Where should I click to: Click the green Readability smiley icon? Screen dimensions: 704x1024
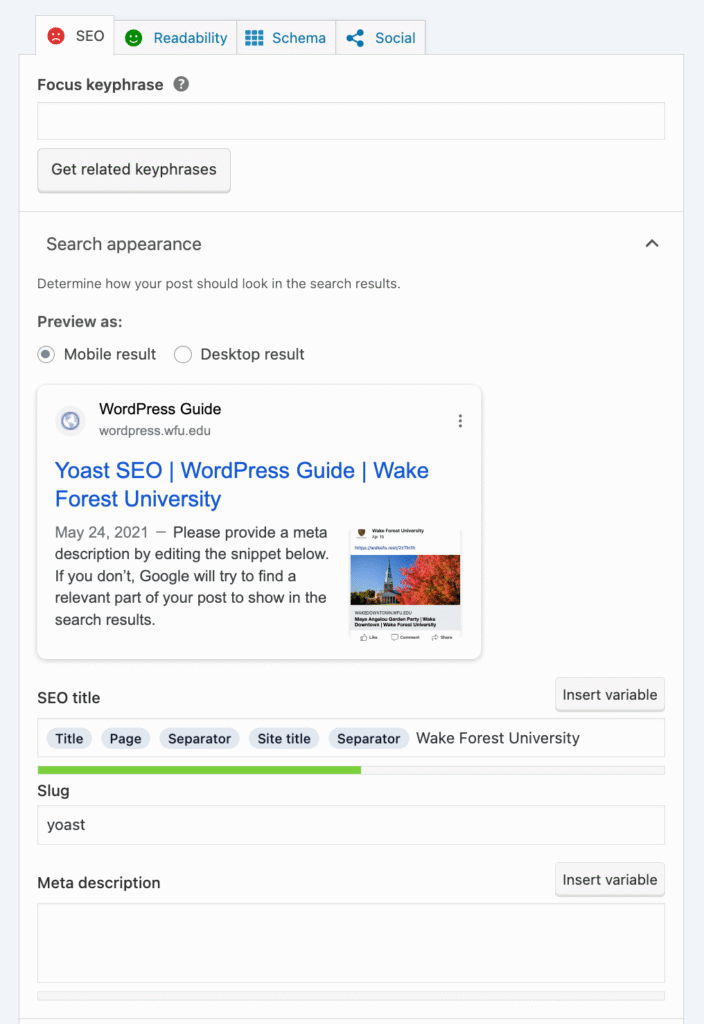135,38
